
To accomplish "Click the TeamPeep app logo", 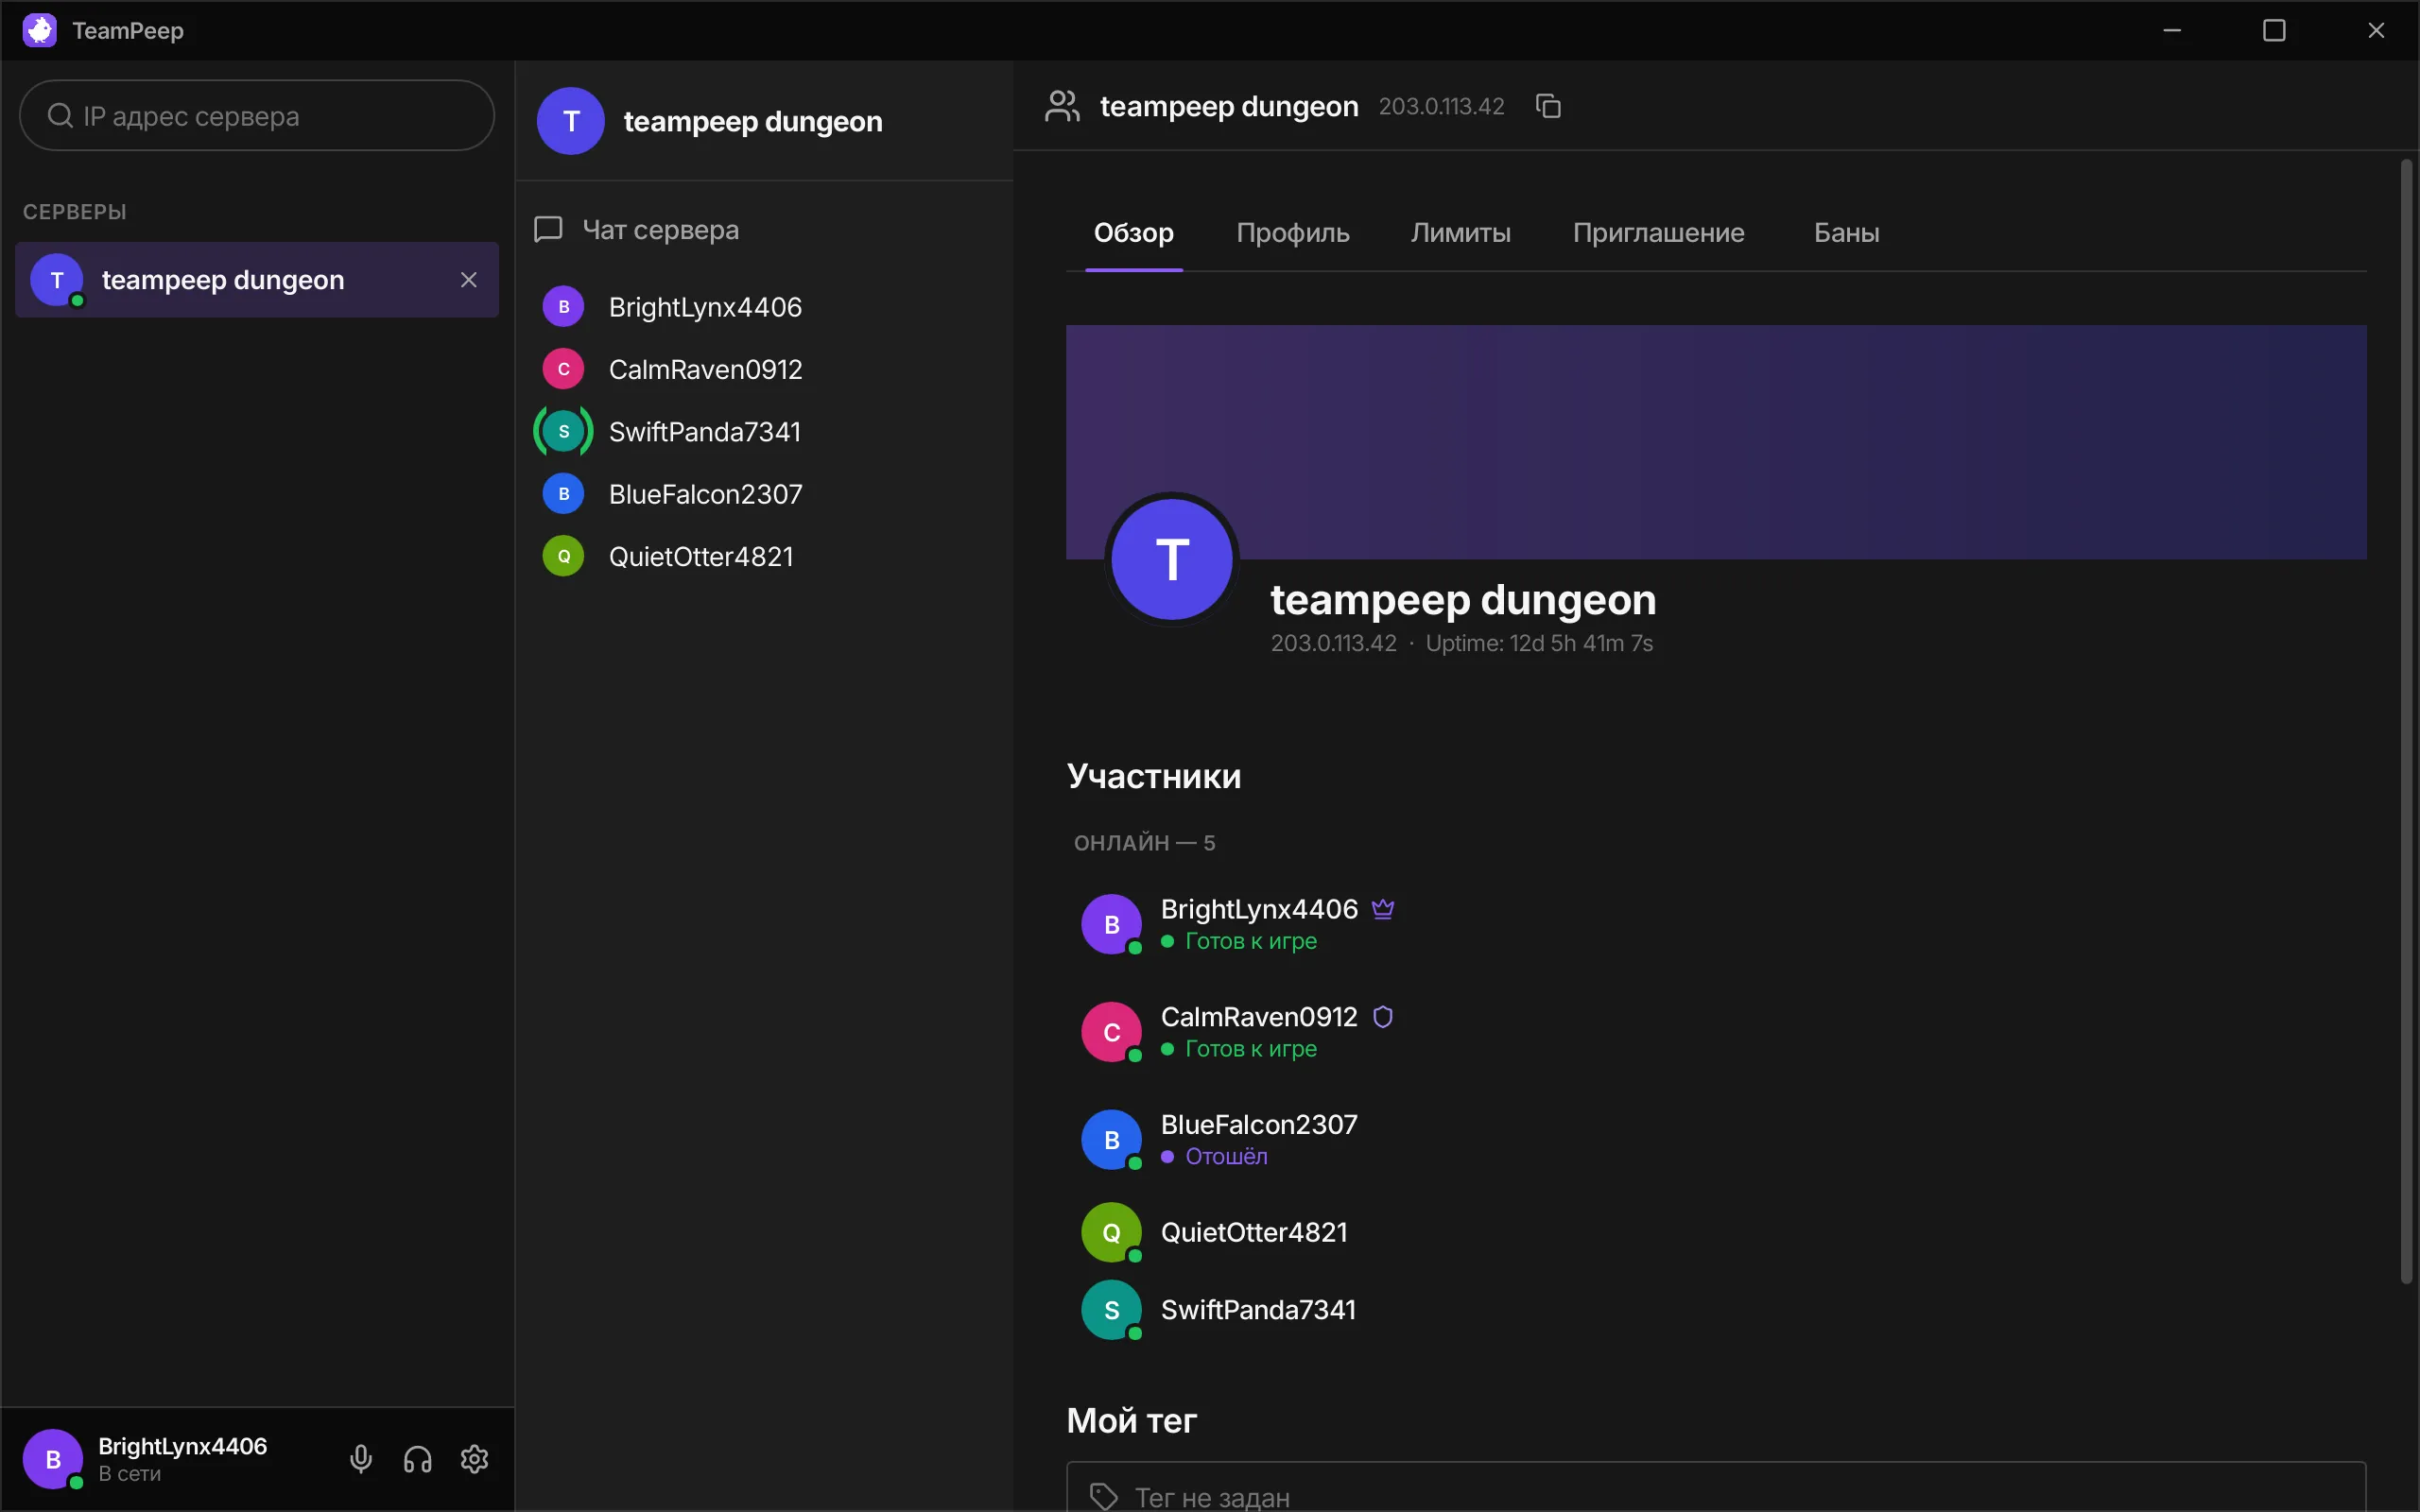I will coord(39,30).
